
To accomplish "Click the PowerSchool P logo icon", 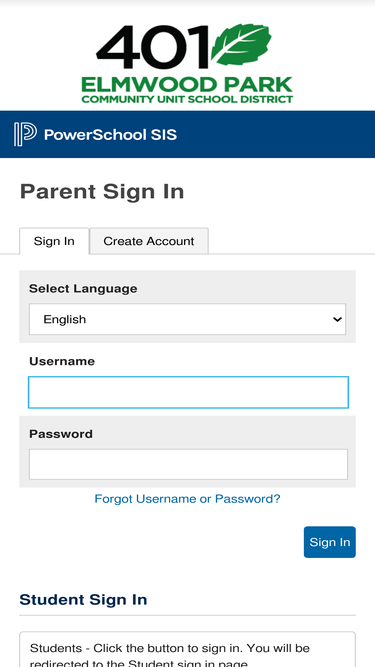I will coord(25,134).
